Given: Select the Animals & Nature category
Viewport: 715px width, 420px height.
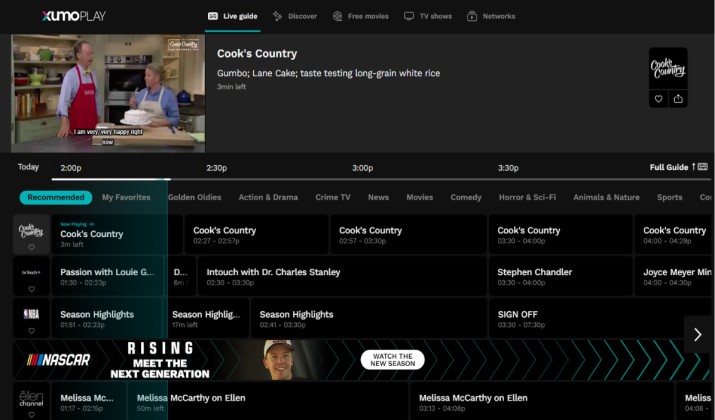Looking at the screenshot, I should [606, 197].
